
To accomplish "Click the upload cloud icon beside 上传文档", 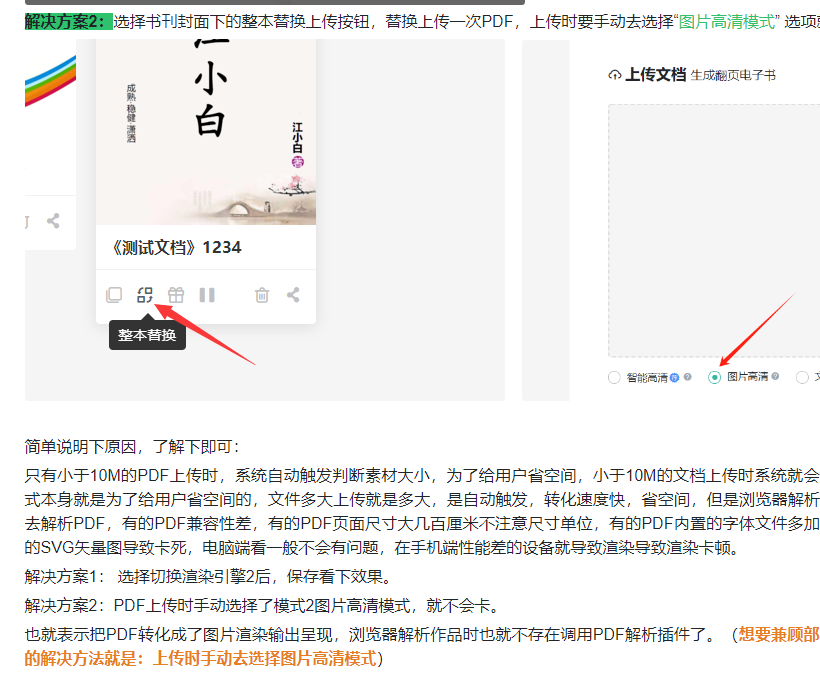I will pos(614,76).
